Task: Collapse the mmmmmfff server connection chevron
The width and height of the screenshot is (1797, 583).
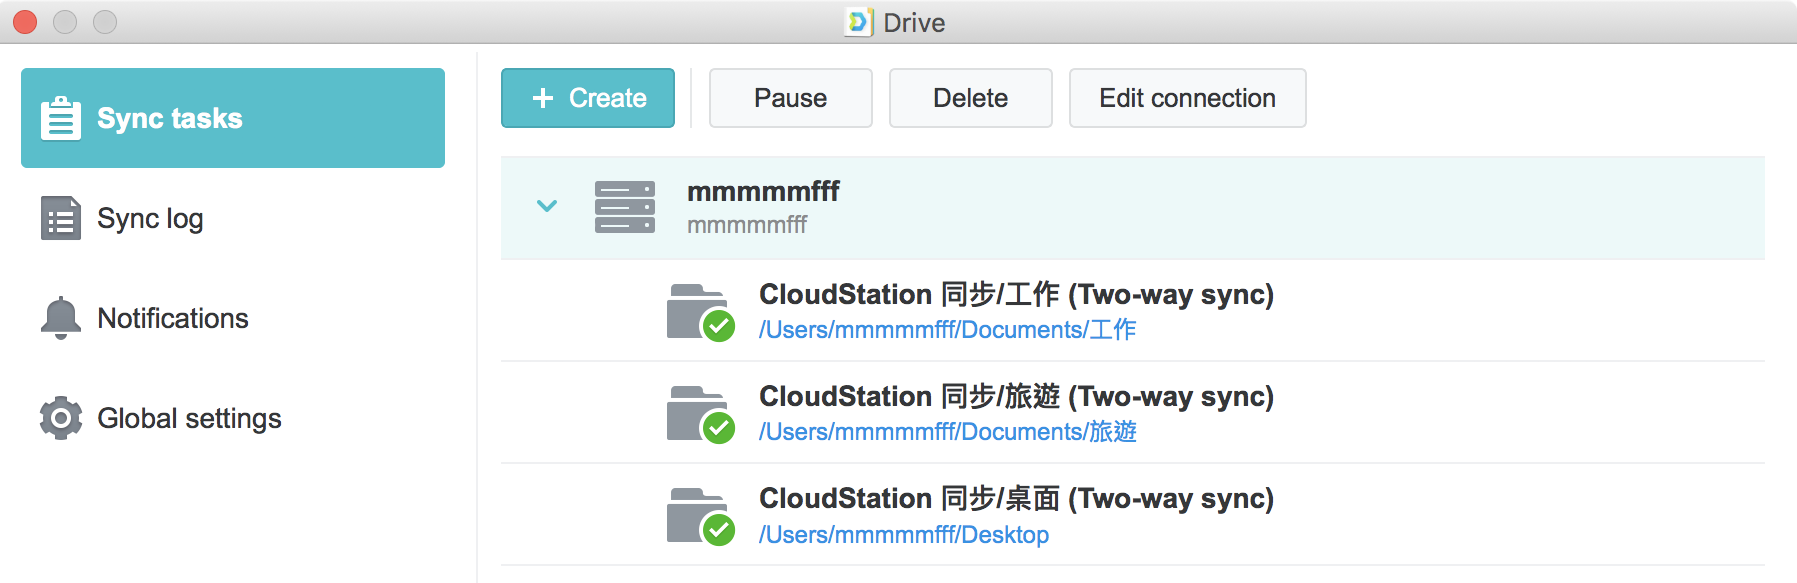Action: tap(547, 206)
